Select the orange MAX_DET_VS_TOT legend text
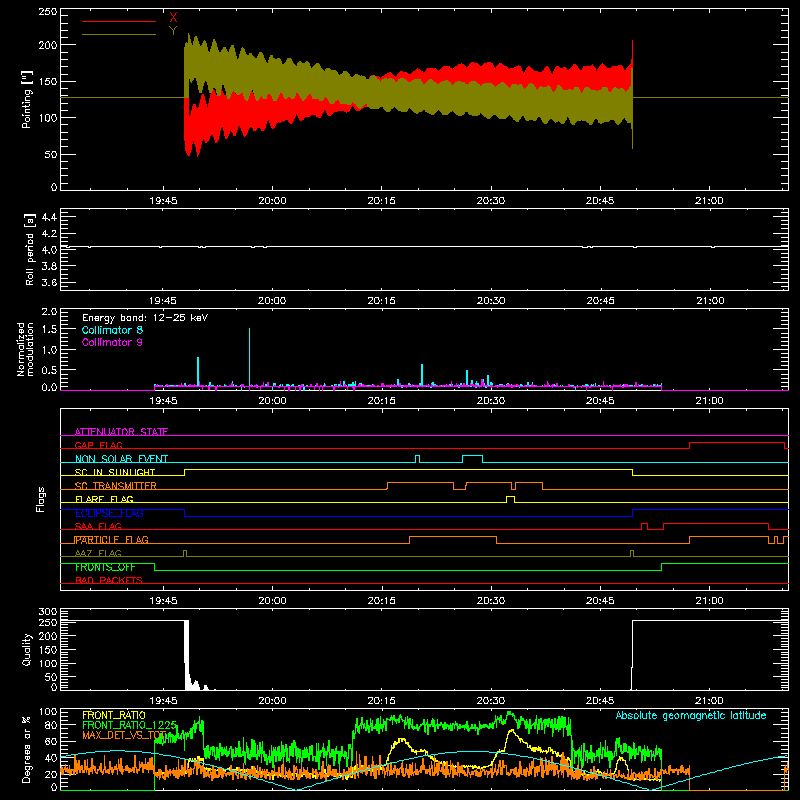800x800 pixels. click(x=124, y=735)
